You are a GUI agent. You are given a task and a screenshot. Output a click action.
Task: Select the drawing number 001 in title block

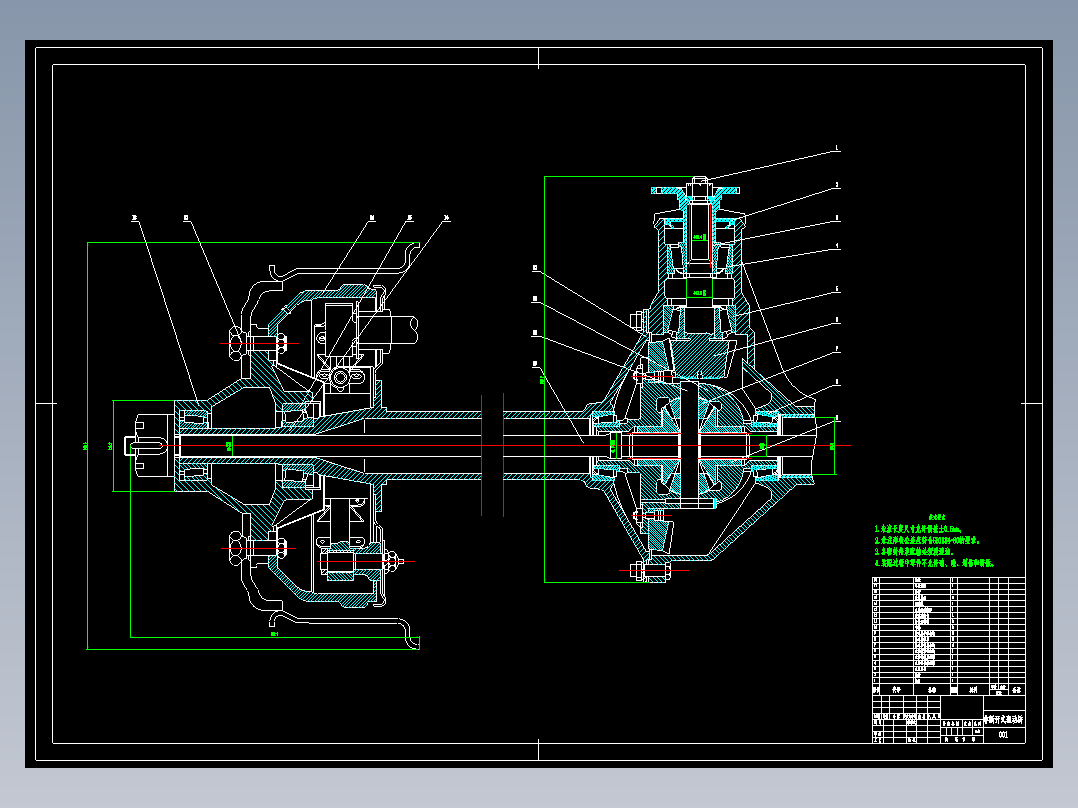tap(1003, 735)
